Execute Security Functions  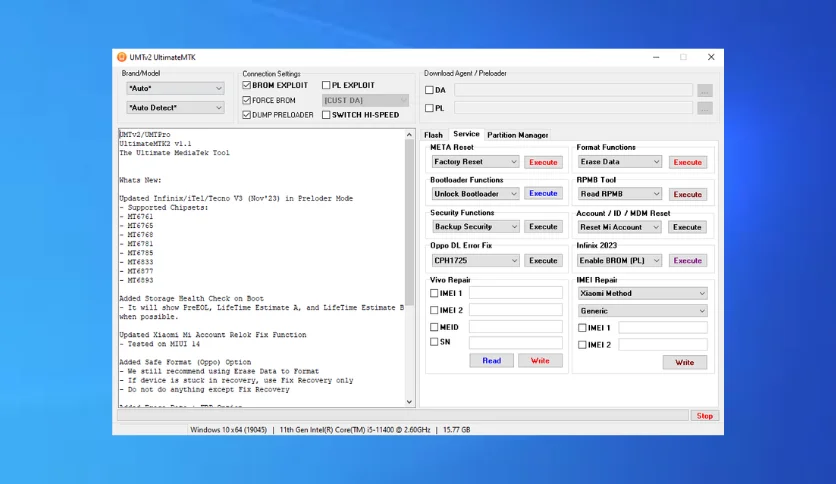(543, 227)
